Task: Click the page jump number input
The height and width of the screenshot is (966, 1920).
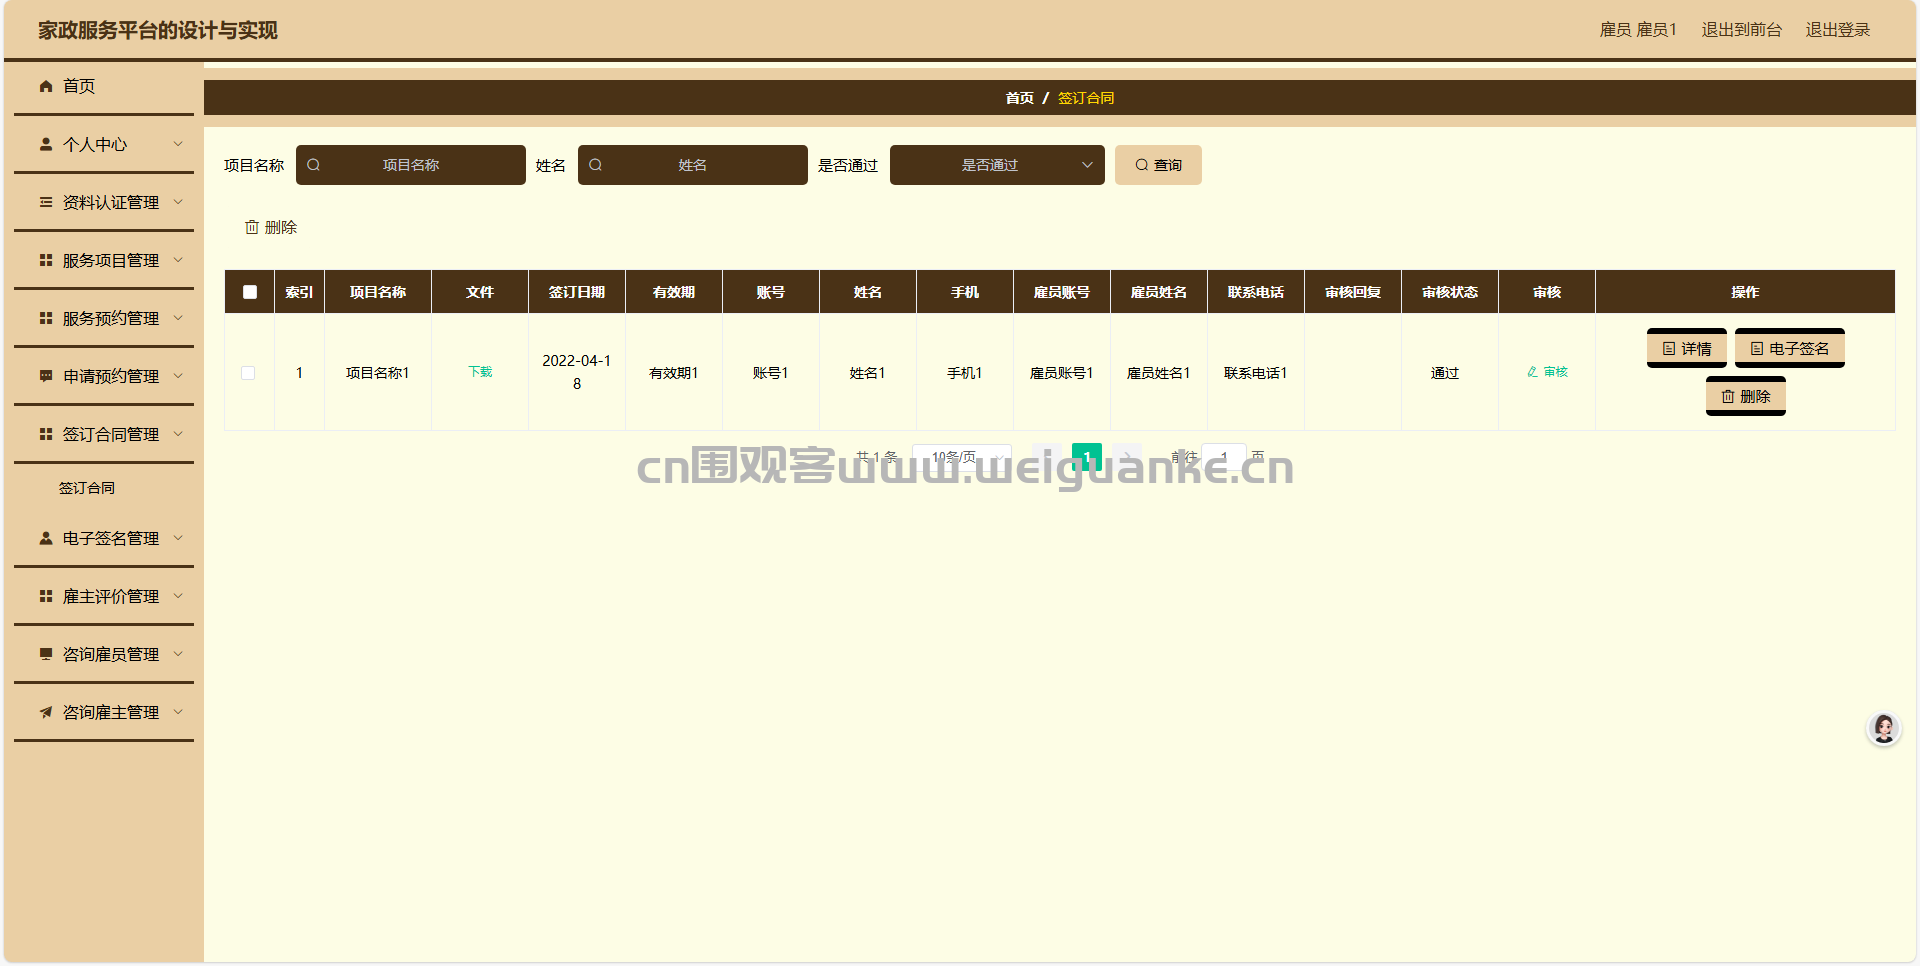Action: point(1224,457)
